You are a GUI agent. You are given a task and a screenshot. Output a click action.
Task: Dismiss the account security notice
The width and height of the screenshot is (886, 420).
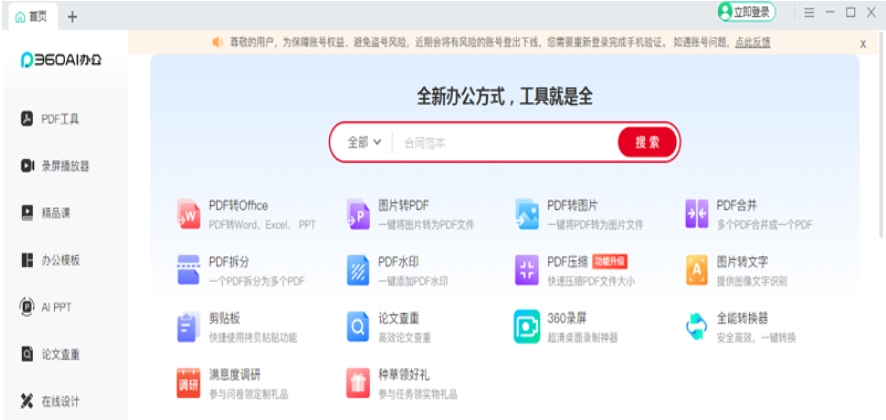coord(863,44)
